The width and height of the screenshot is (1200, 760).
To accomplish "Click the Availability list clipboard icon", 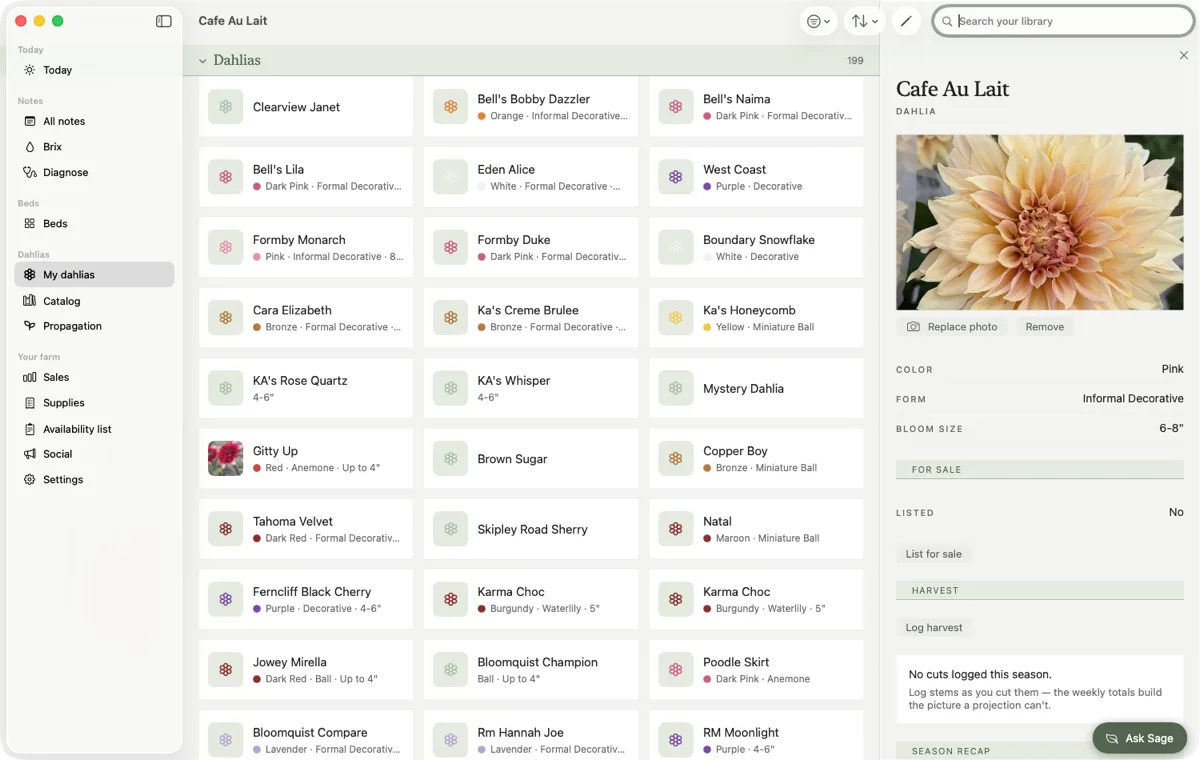I will [30, 429].
